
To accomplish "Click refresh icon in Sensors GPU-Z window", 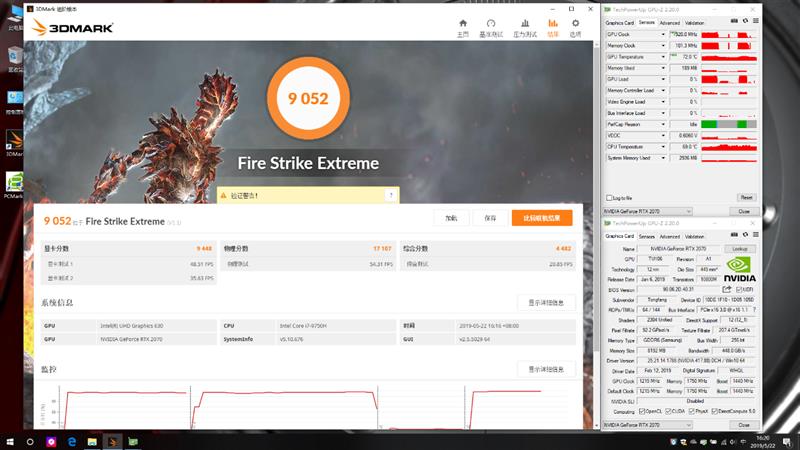I will (x=745, y=21).
